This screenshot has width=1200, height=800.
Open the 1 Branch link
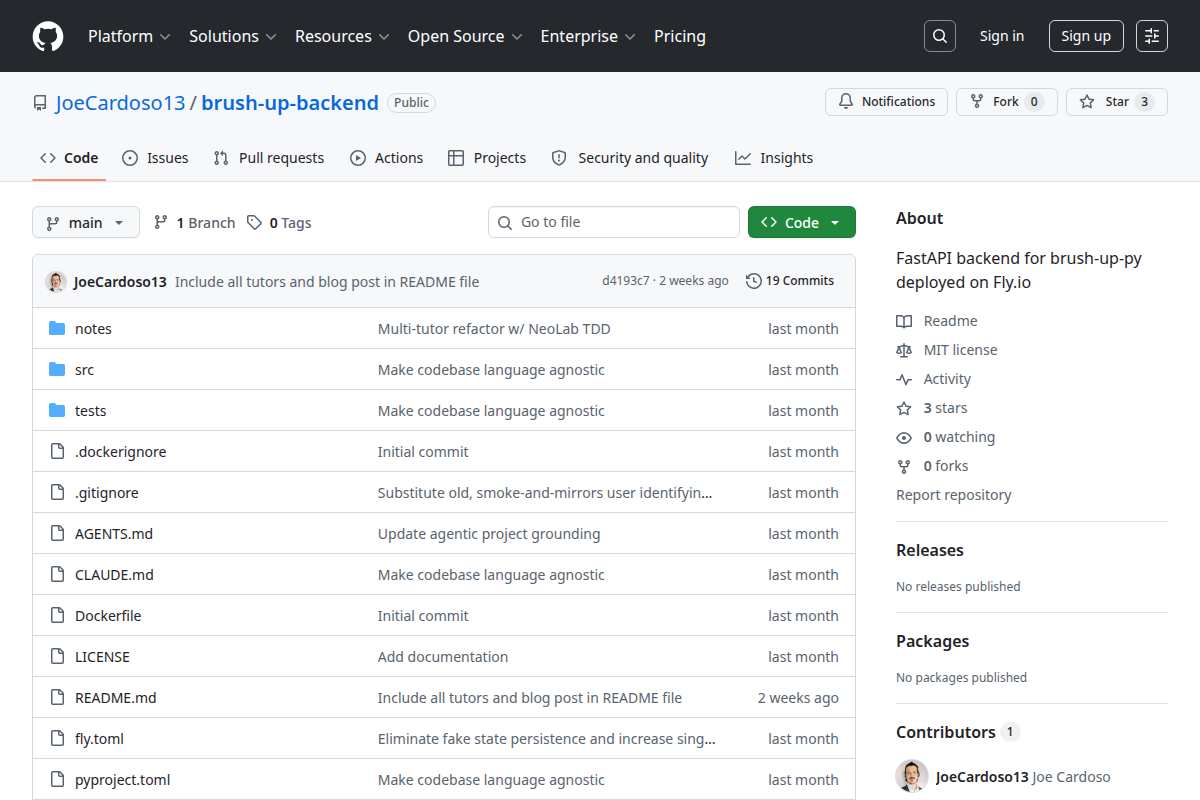[194, 223]
